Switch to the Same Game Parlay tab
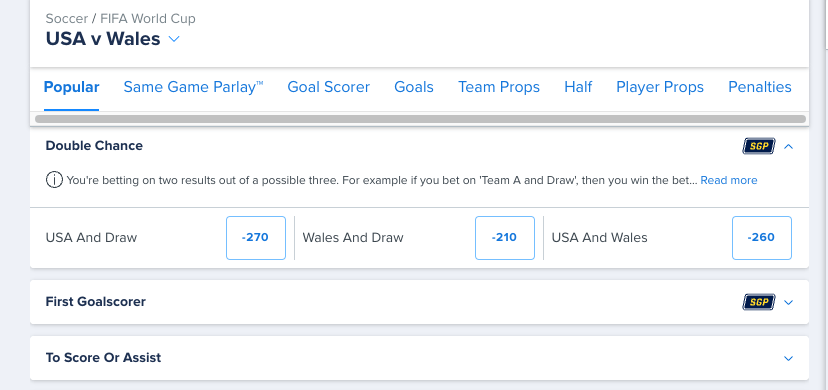 193,87
